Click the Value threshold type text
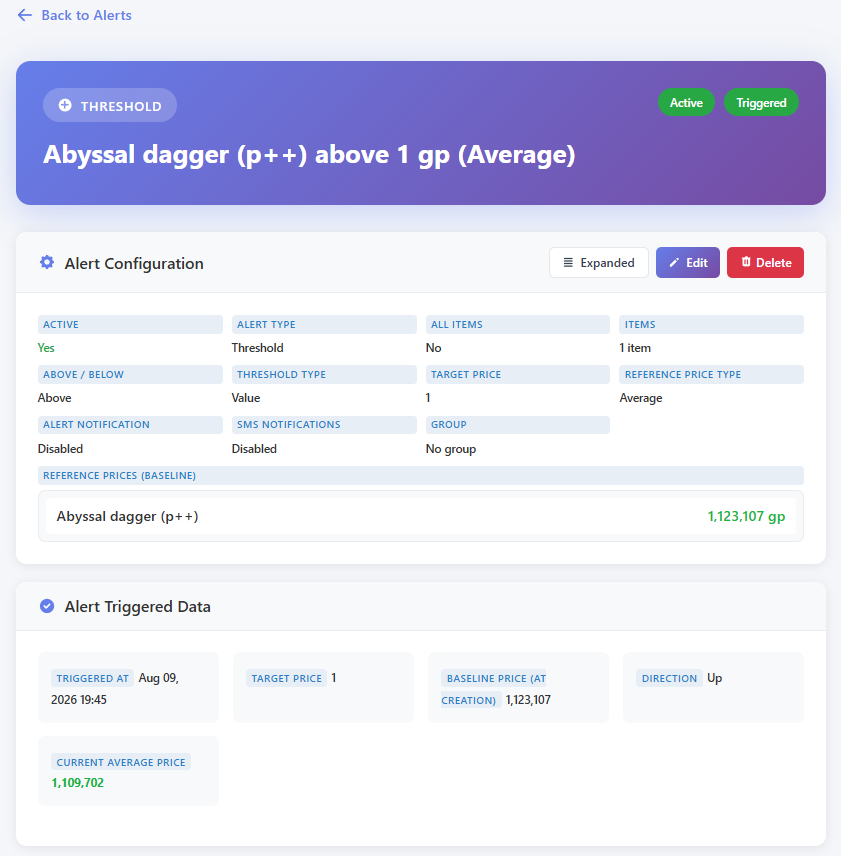The image size is (841, 856). pos(246,398)
